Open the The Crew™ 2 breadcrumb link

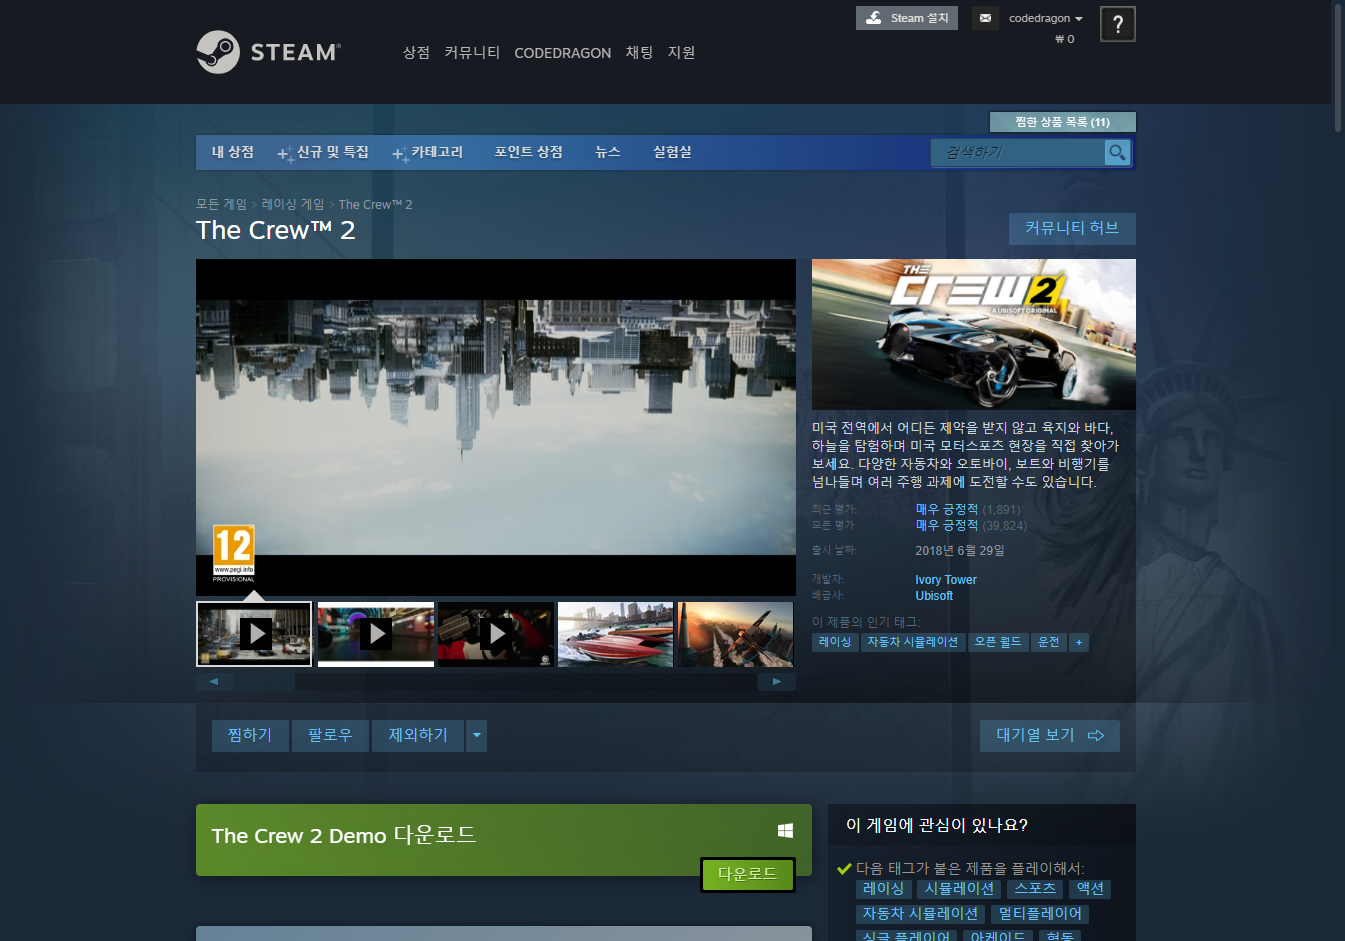pyautogui.click(x=375, y=204)
